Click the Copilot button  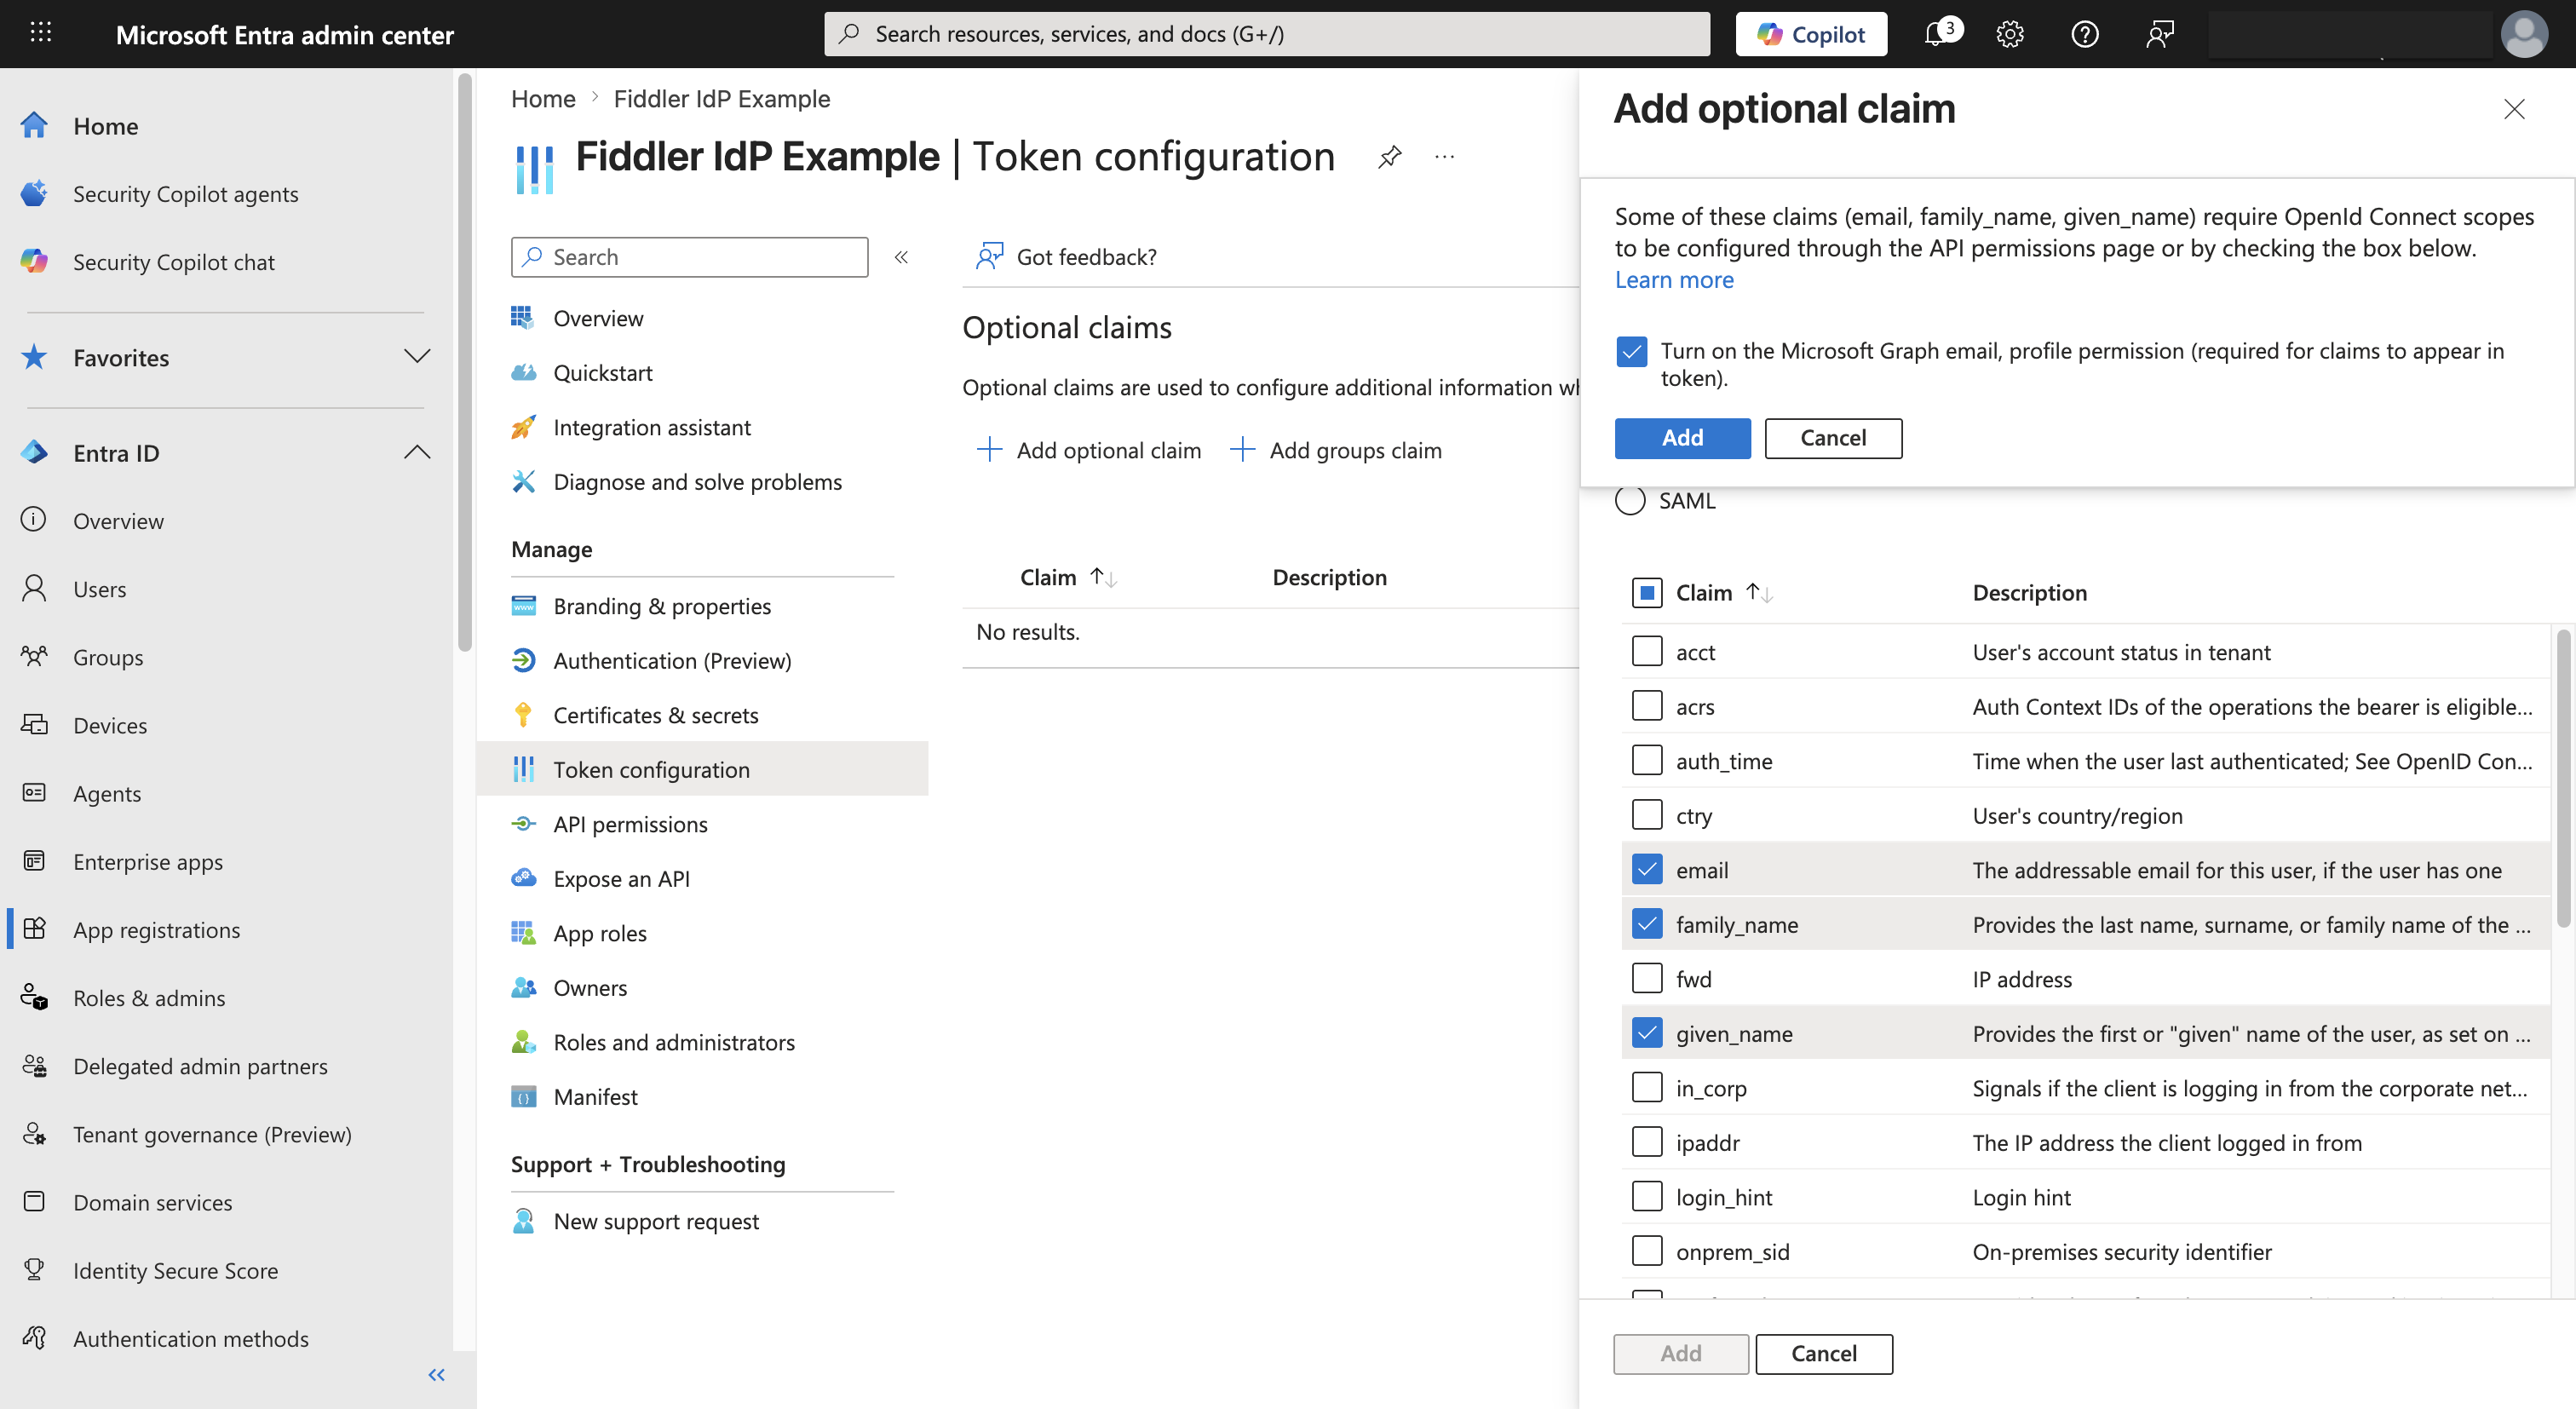[1811, 34]
